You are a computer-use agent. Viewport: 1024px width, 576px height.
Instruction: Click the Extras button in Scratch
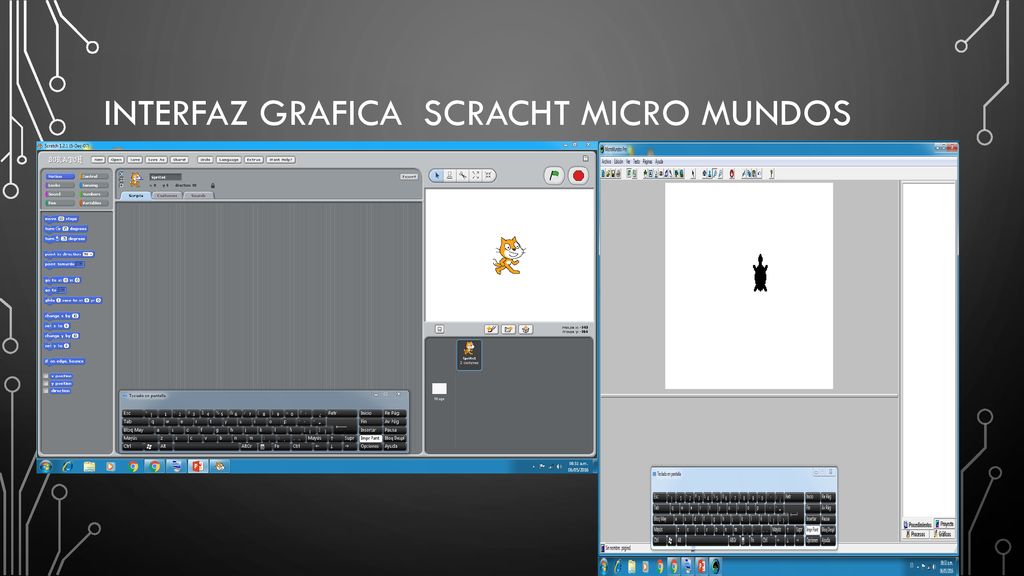(254, 159)
